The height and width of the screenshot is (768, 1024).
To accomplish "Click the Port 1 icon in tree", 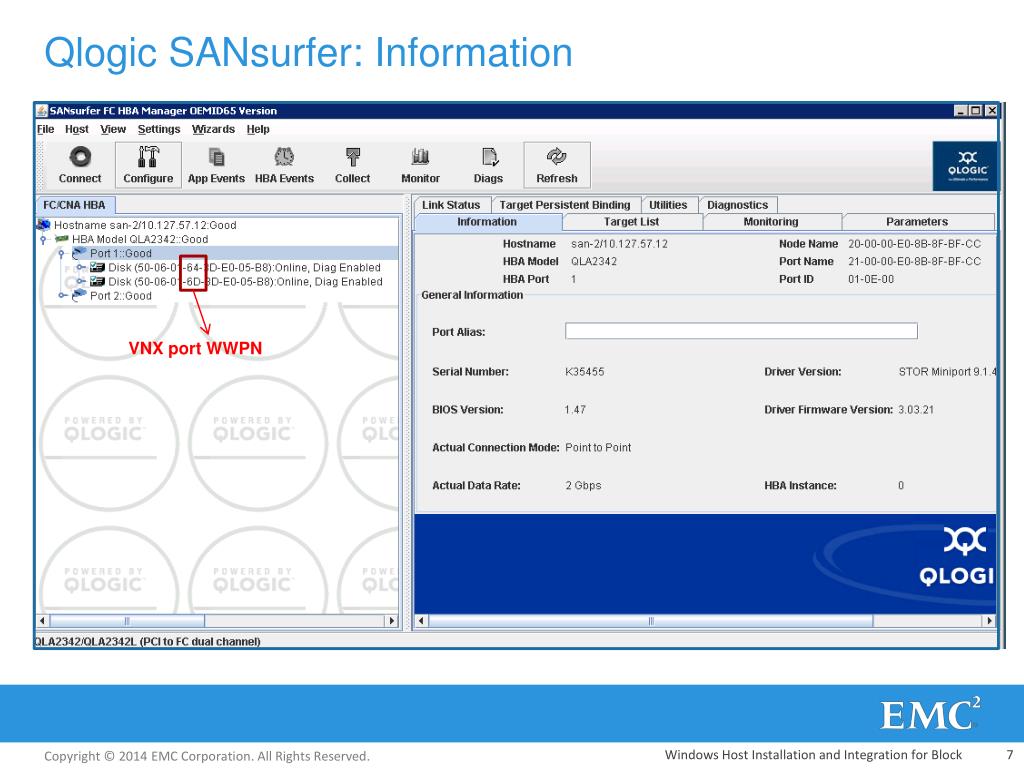I will point(80,253).
